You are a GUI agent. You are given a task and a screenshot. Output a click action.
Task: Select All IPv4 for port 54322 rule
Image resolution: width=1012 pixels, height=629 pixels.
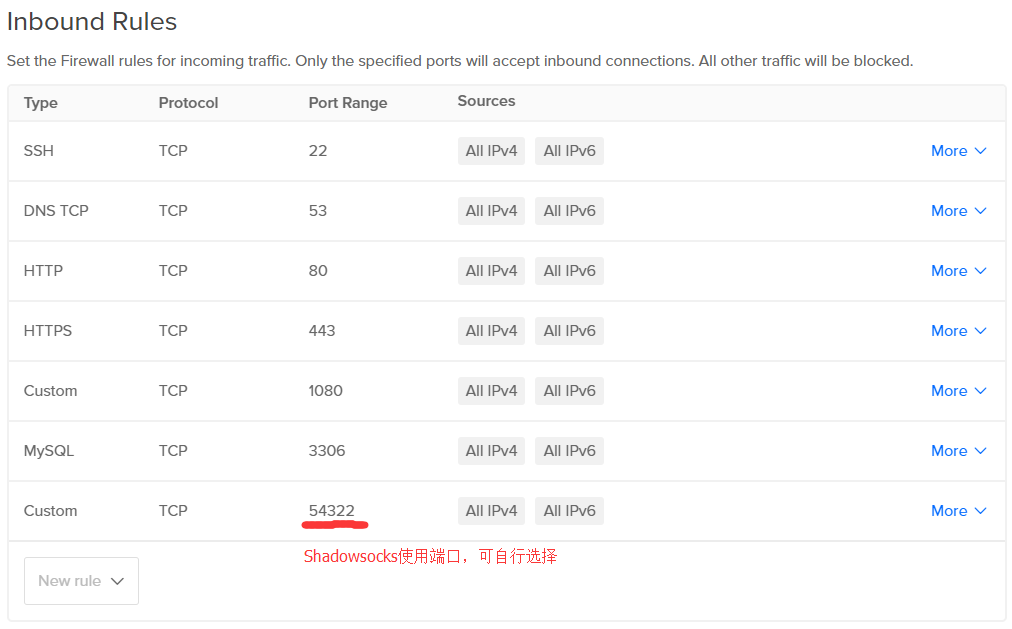pyautogui.click(x=491, y=511)
